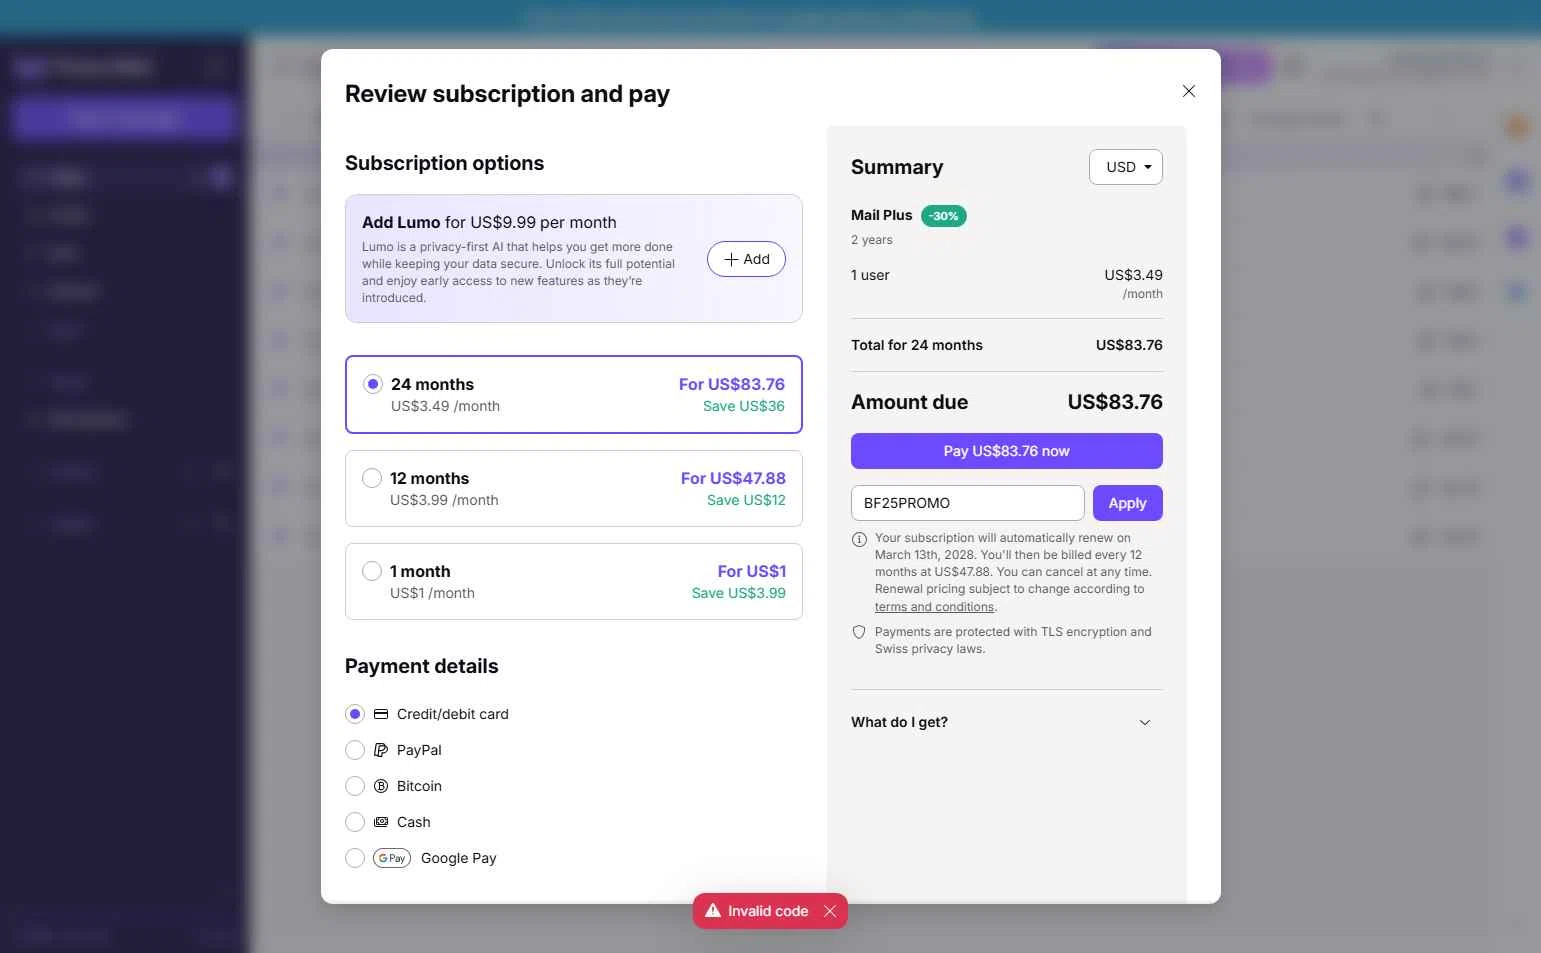Choose Credit/debit card payment
Screen dimensions: 1541x953
[x=355, y=714]
